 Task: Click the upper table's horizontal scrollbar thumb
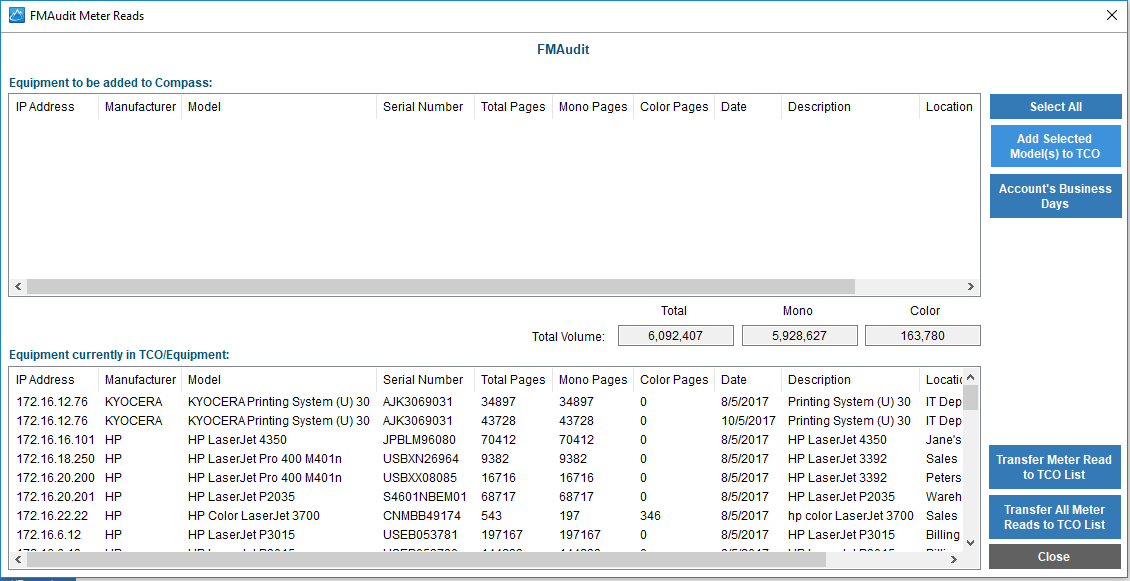(441, 286)
